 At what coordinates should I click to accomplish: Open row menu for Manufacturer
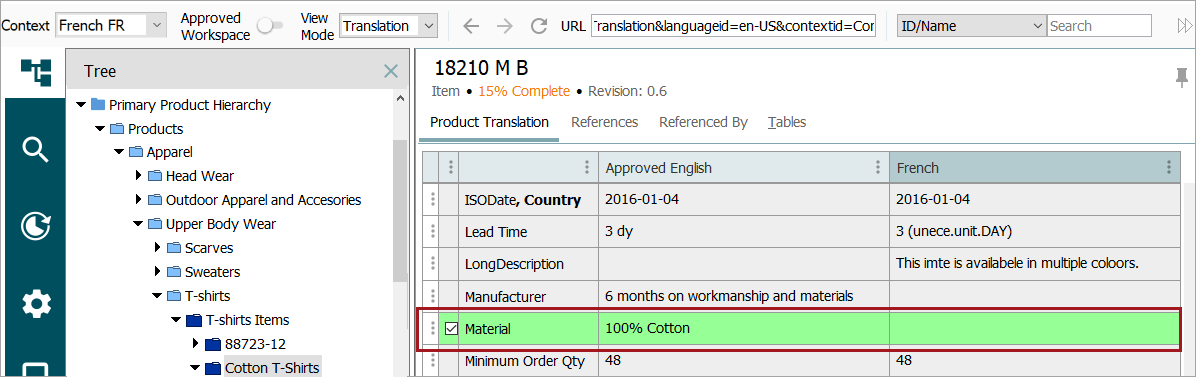tap(432, 295)
